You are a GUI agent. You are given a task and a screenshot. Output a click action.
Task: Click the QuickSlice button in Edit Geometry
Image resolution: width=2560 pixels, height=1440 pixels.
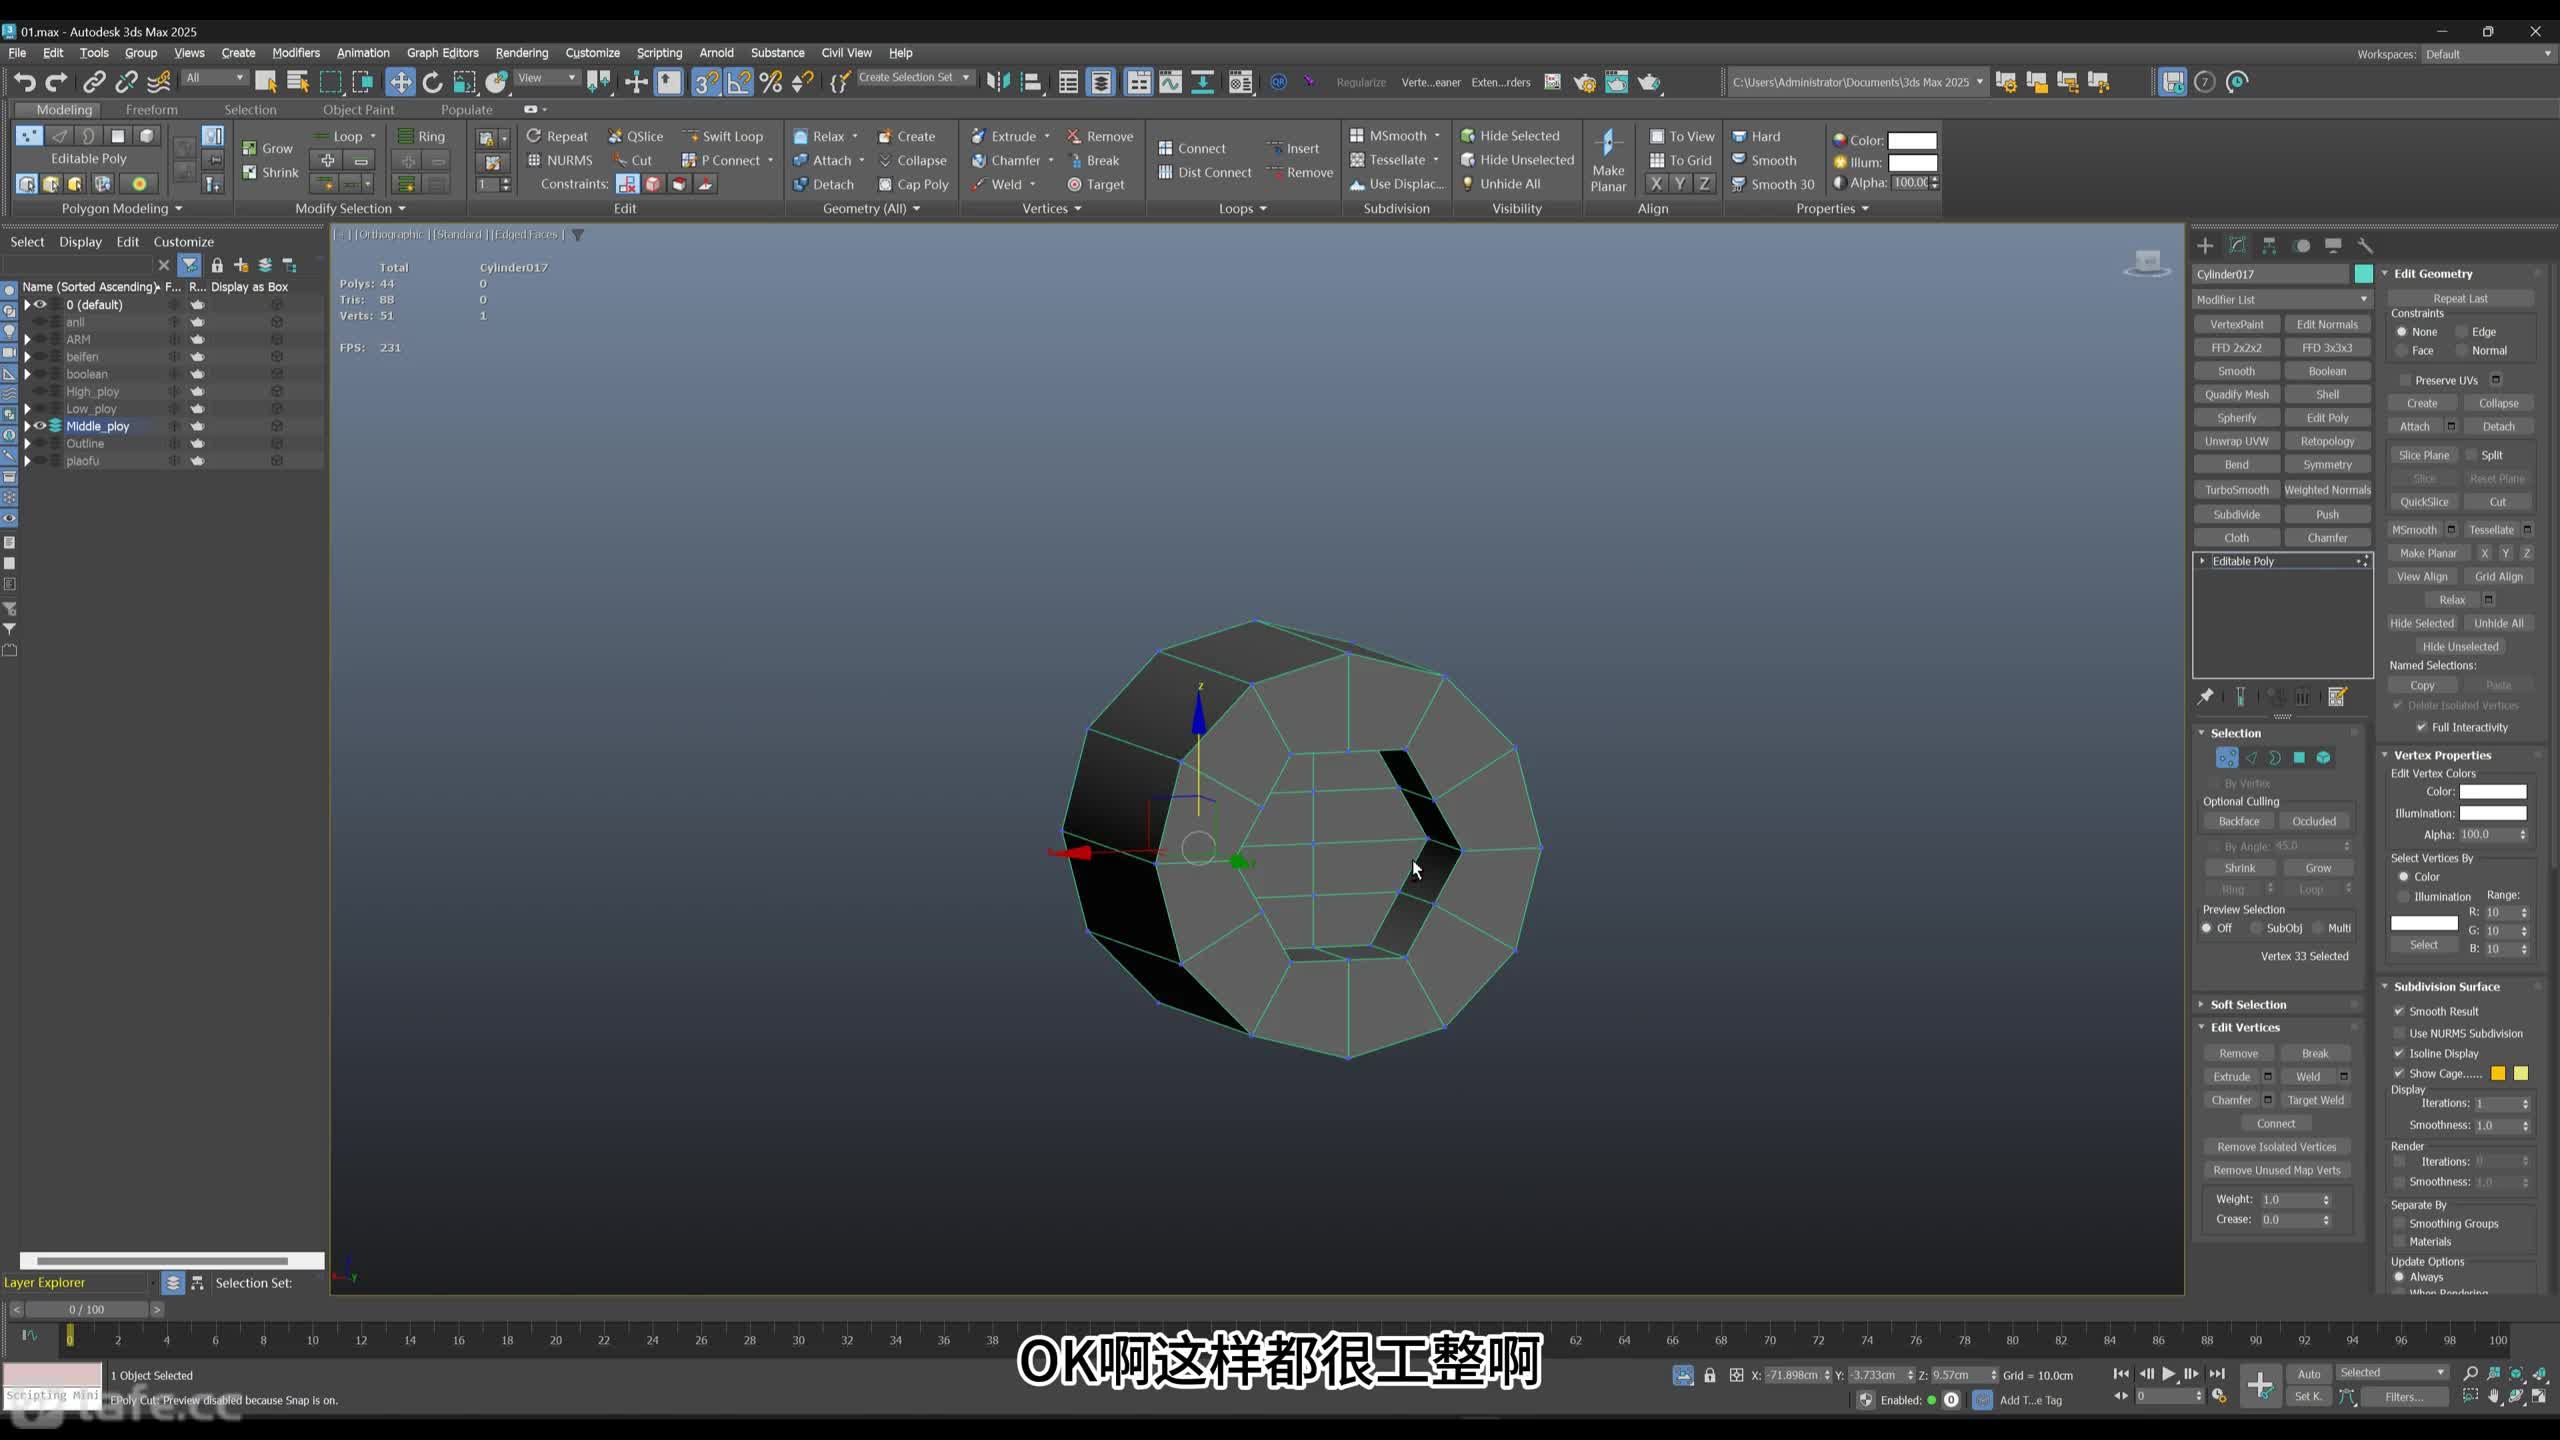pos(2424,502)
